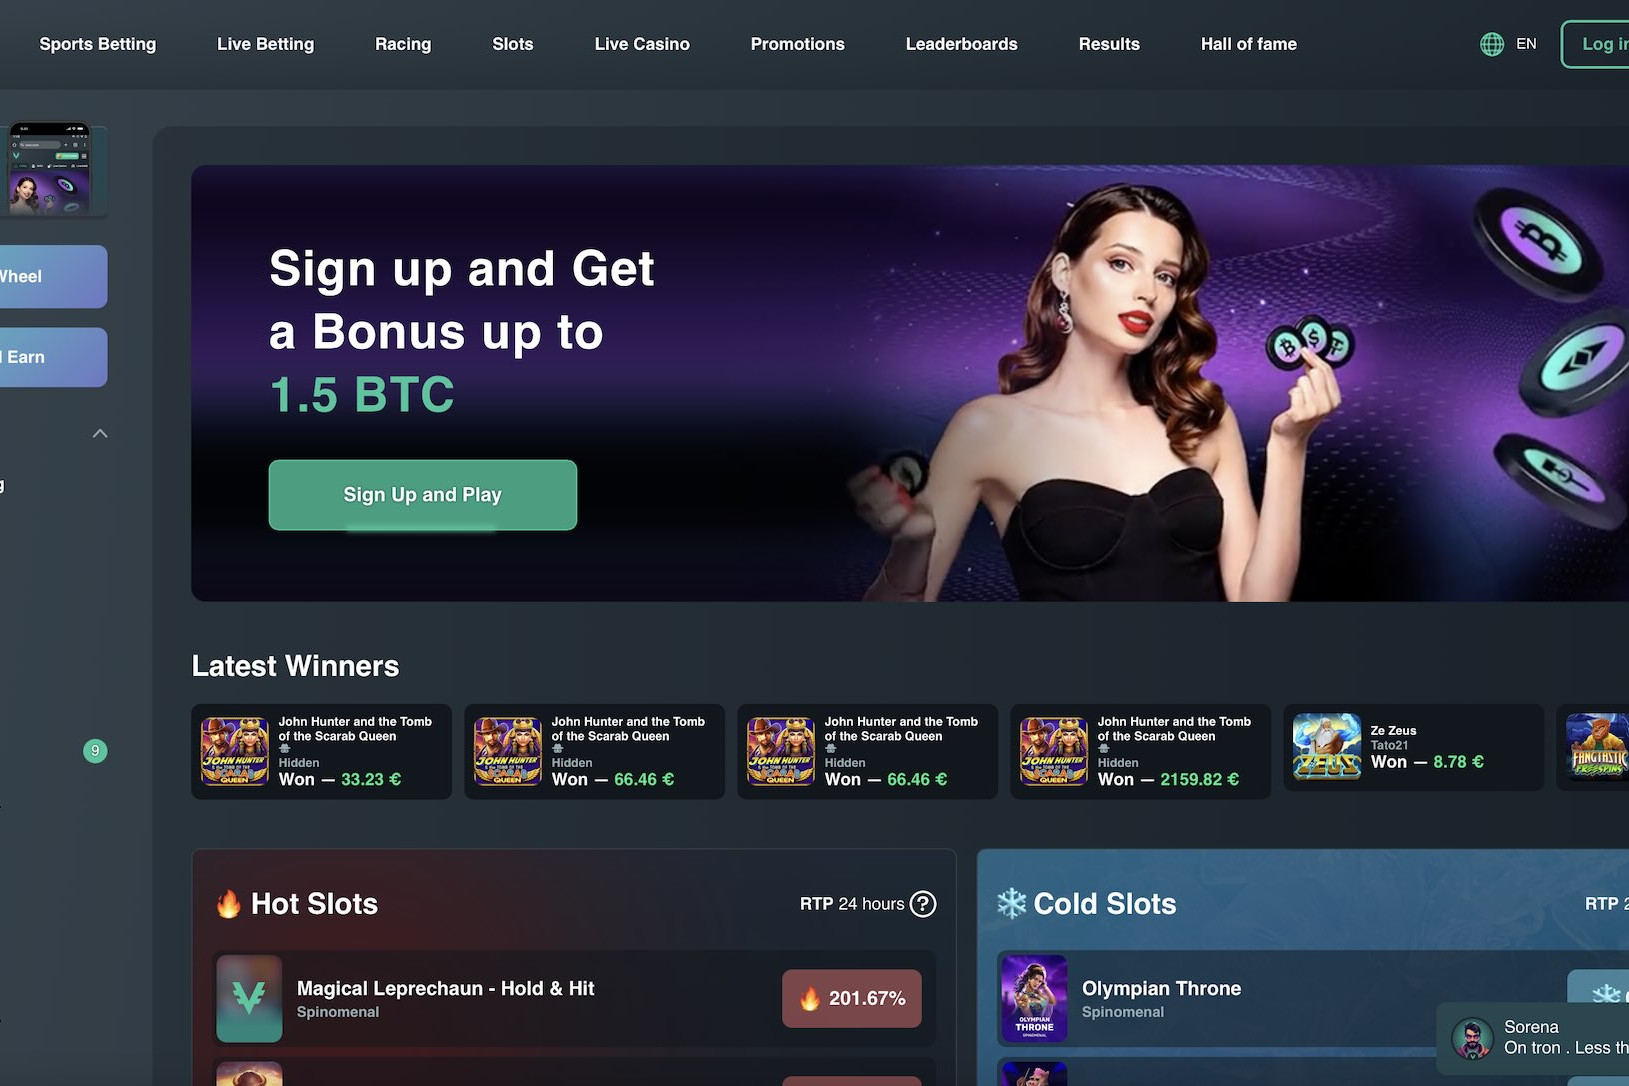Image resolution: width=1629 pixels, height=1086 pixels.
Task: Click the Log in button
Action: [1596, 44]
